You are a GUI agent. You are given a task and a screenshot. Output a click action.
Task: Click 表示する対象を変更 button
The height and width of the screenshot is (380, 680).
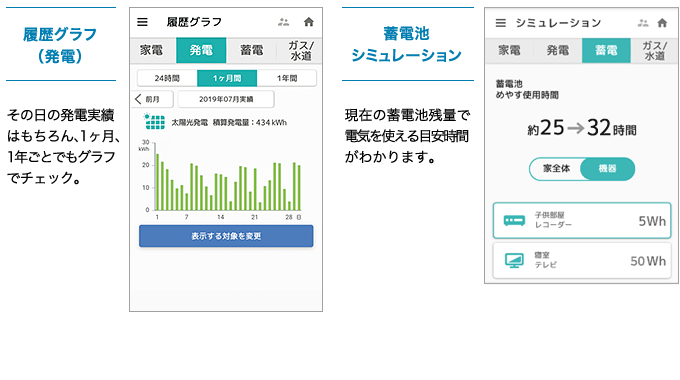[x=226, y=236]
